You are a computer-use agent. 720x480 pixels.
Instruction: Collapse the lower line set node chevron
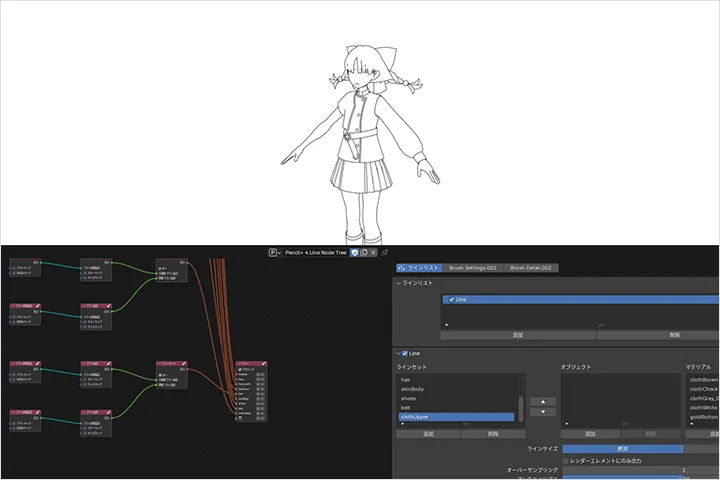(x=159, y=364)
